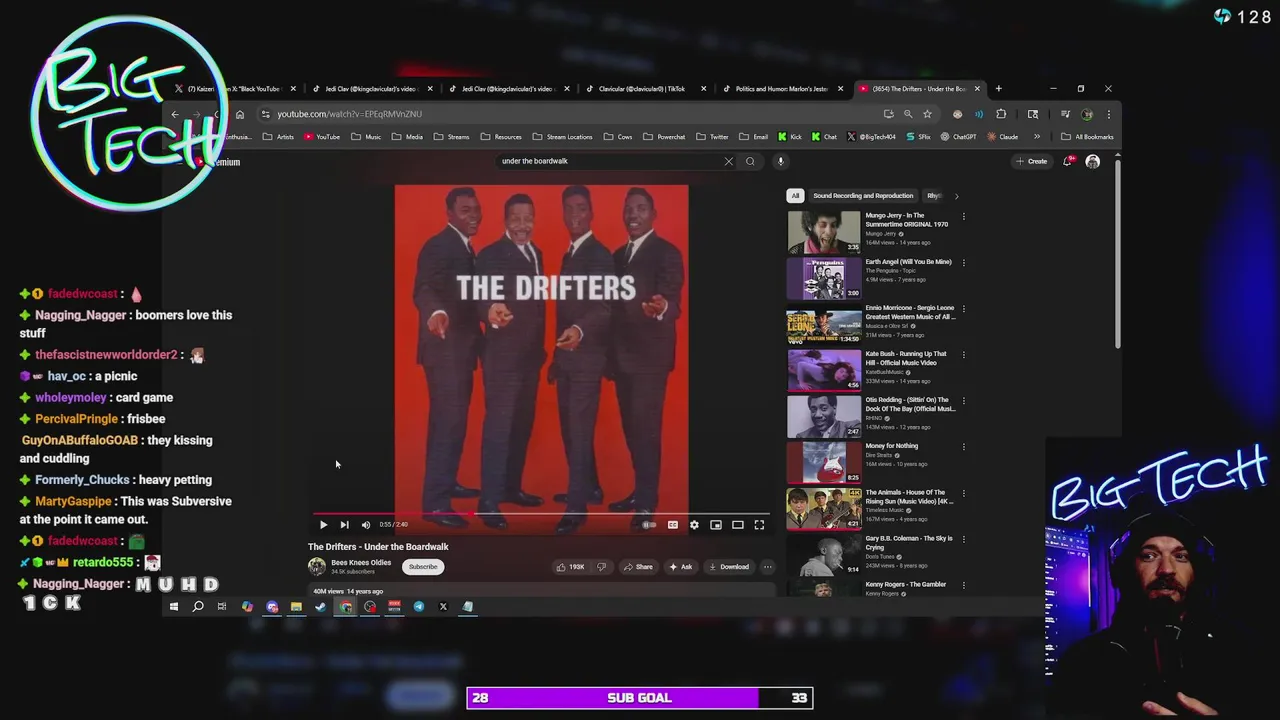Viewport: 1280px width, 720px height.
Task: Click the YouTube search magnifier button
Action: point(750,161)
